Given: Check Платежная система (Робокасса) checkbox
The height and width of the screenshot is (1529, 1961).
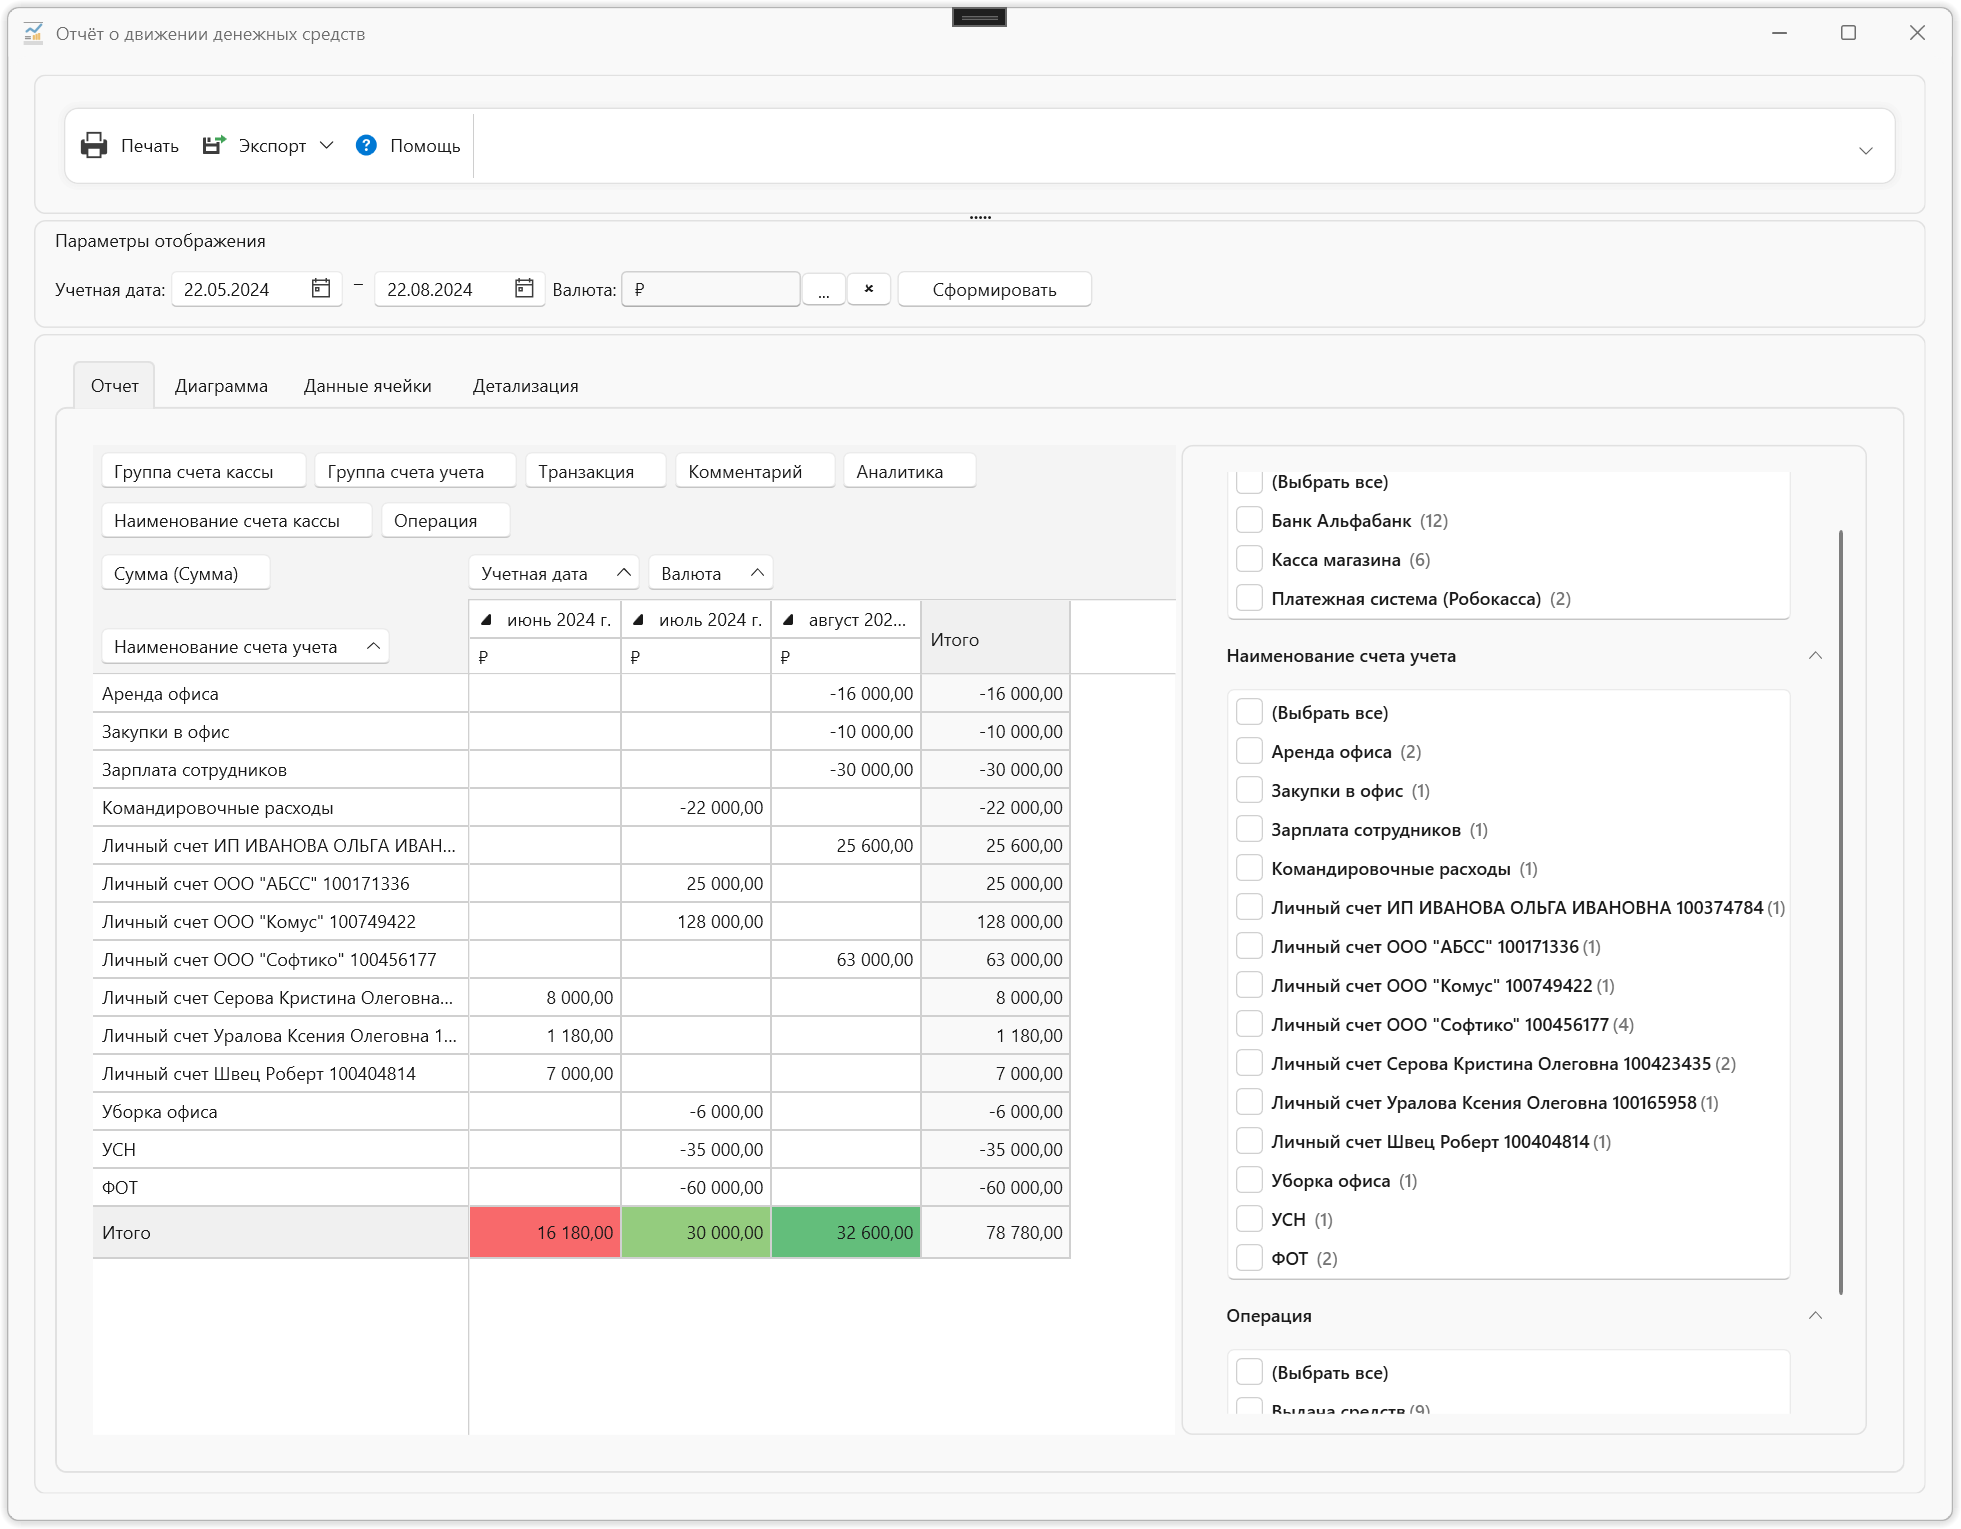Looking at the screenshot, I should pyautogui.click(x=1249, y=598).
